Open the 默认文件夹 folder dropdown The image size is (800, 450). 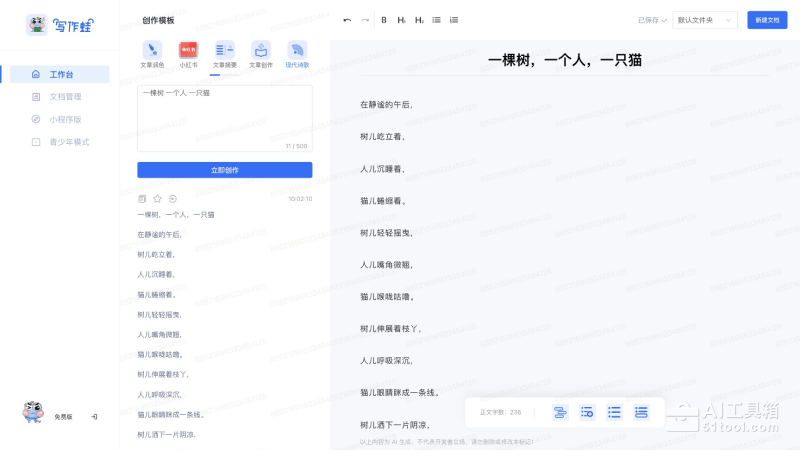point(706,20)
